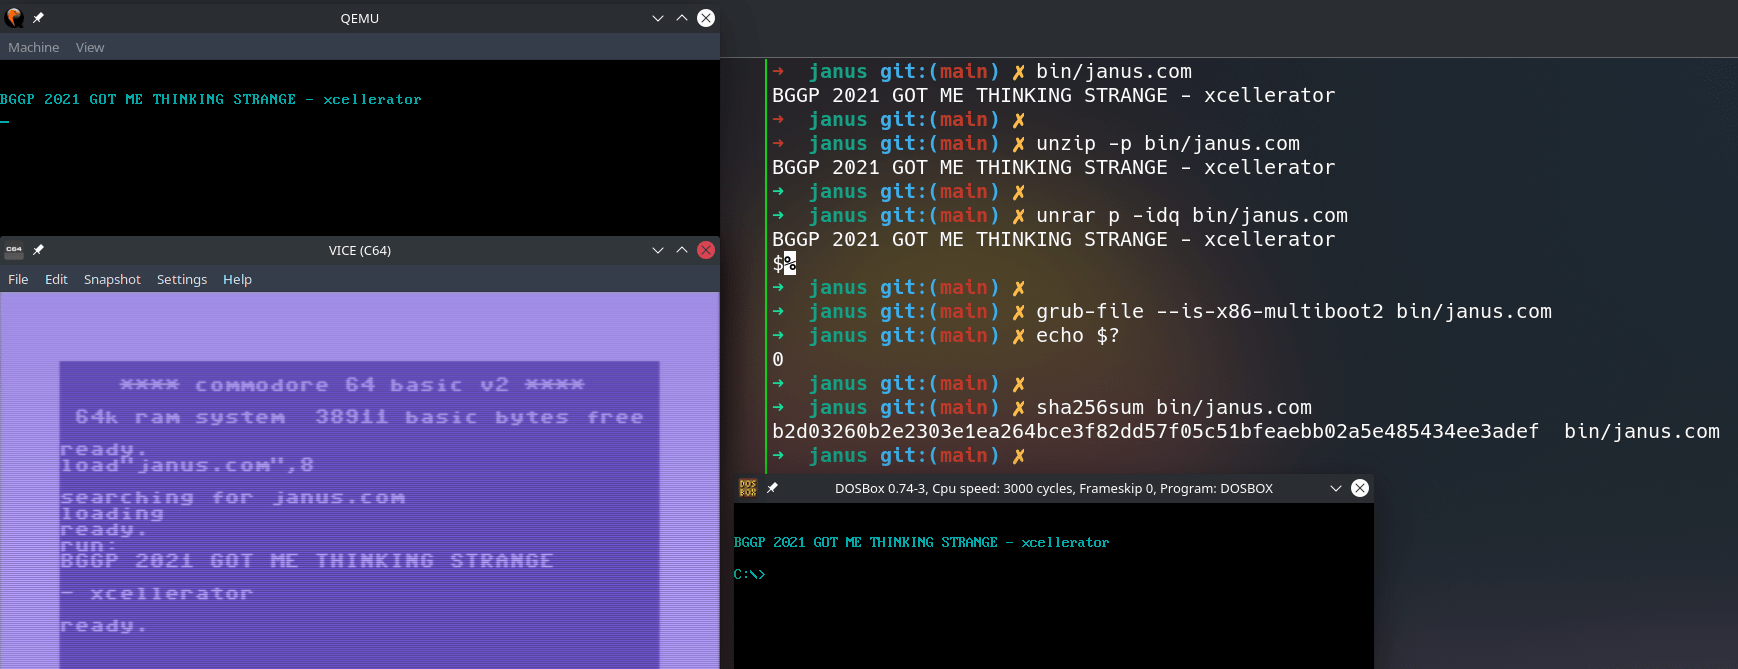This screenshot has width=1738, height=669.
Task: Click the QEMU app icon in title bar
Action: point(14,17)
